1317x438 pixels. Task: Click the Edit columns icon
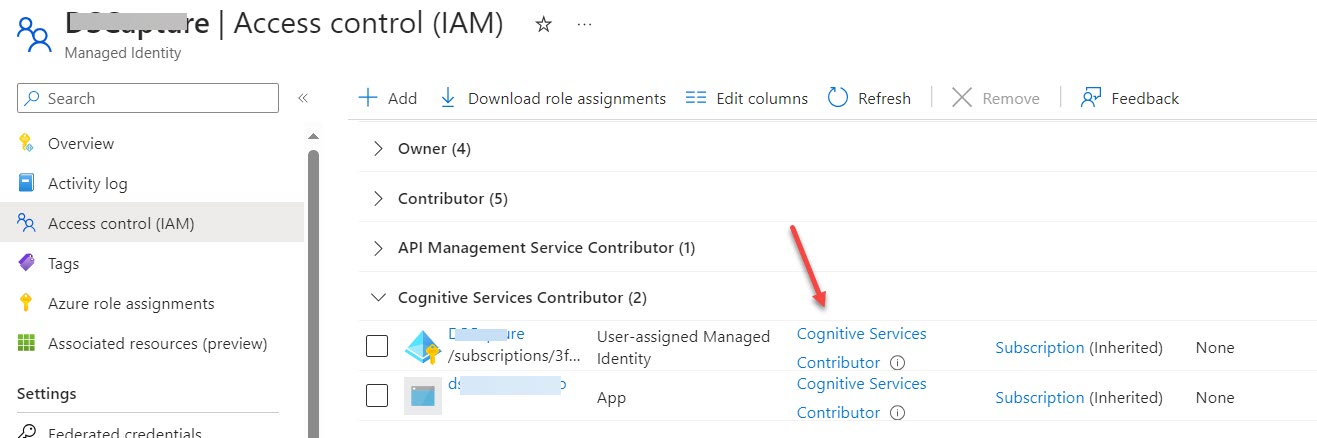pos(696,98)
